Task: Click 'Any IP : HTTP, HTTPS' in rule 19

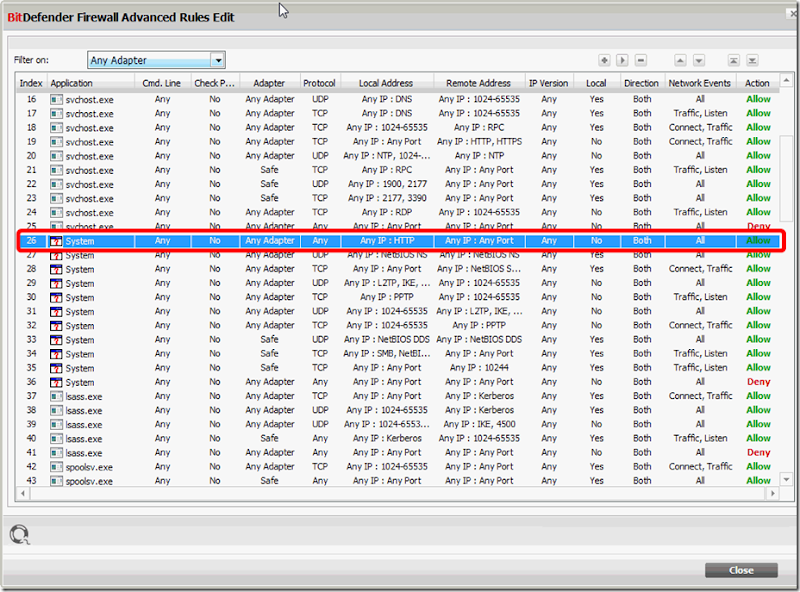Action: [x=480, y=141]
